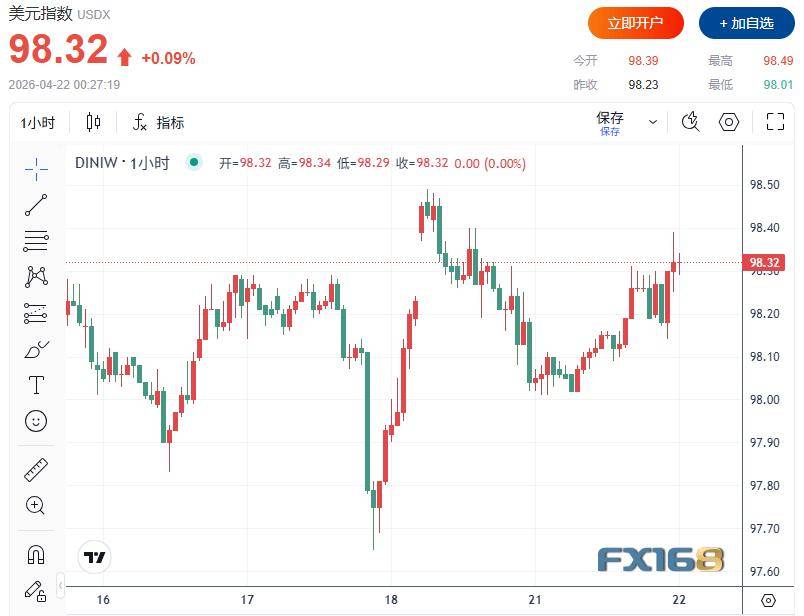Click the orange 立即开户 button
This screenshot has width=804, height=616.
pos(635,22)
